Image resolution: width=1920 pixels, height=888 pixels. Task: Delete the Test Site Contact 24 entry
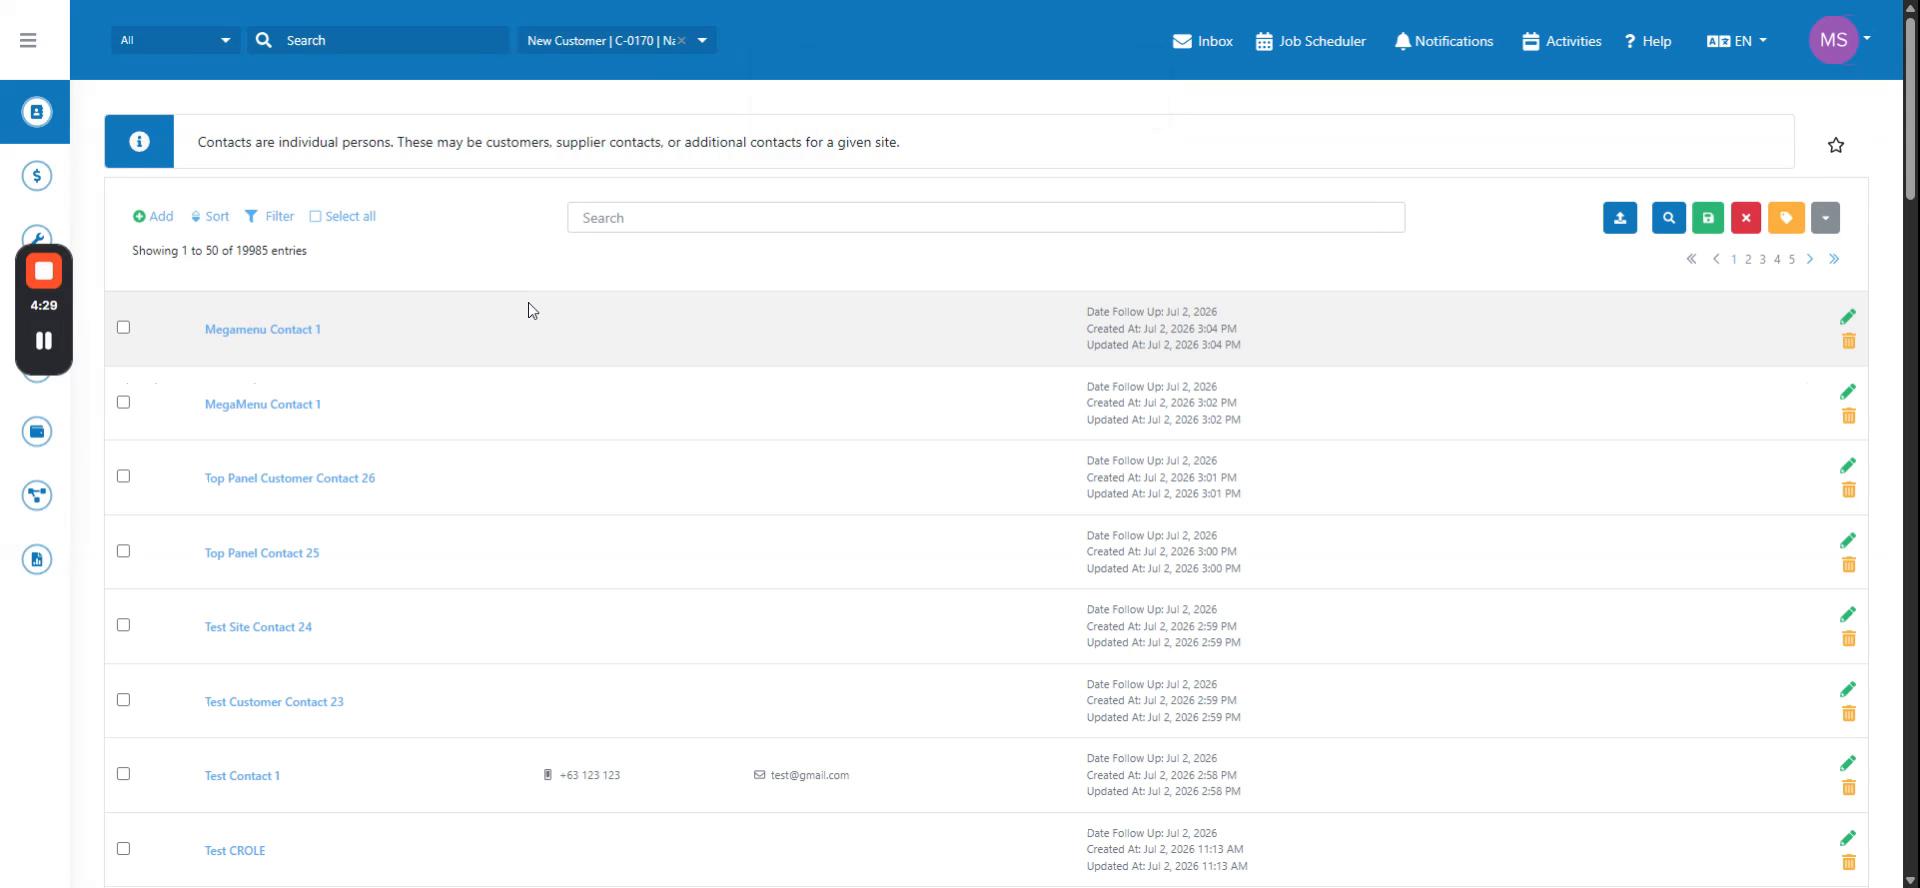point(1849,639)
